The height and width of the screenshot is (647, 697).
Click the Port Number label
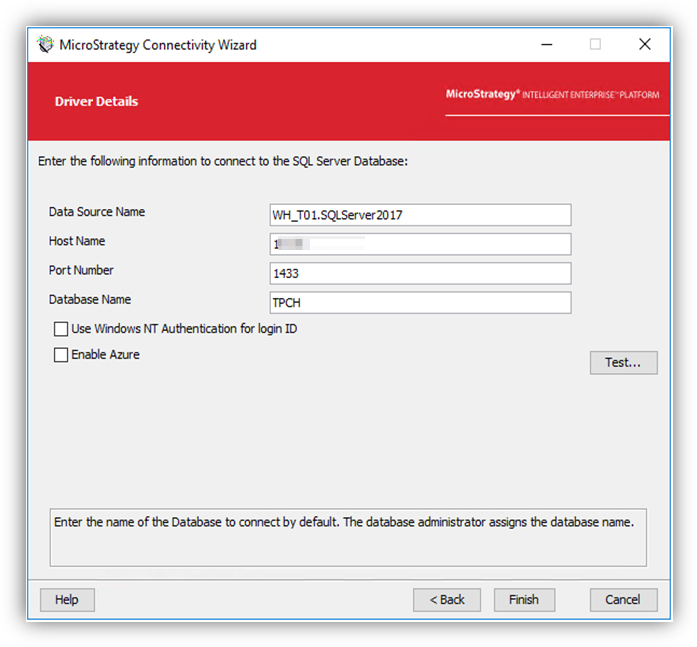pos(81,271)
